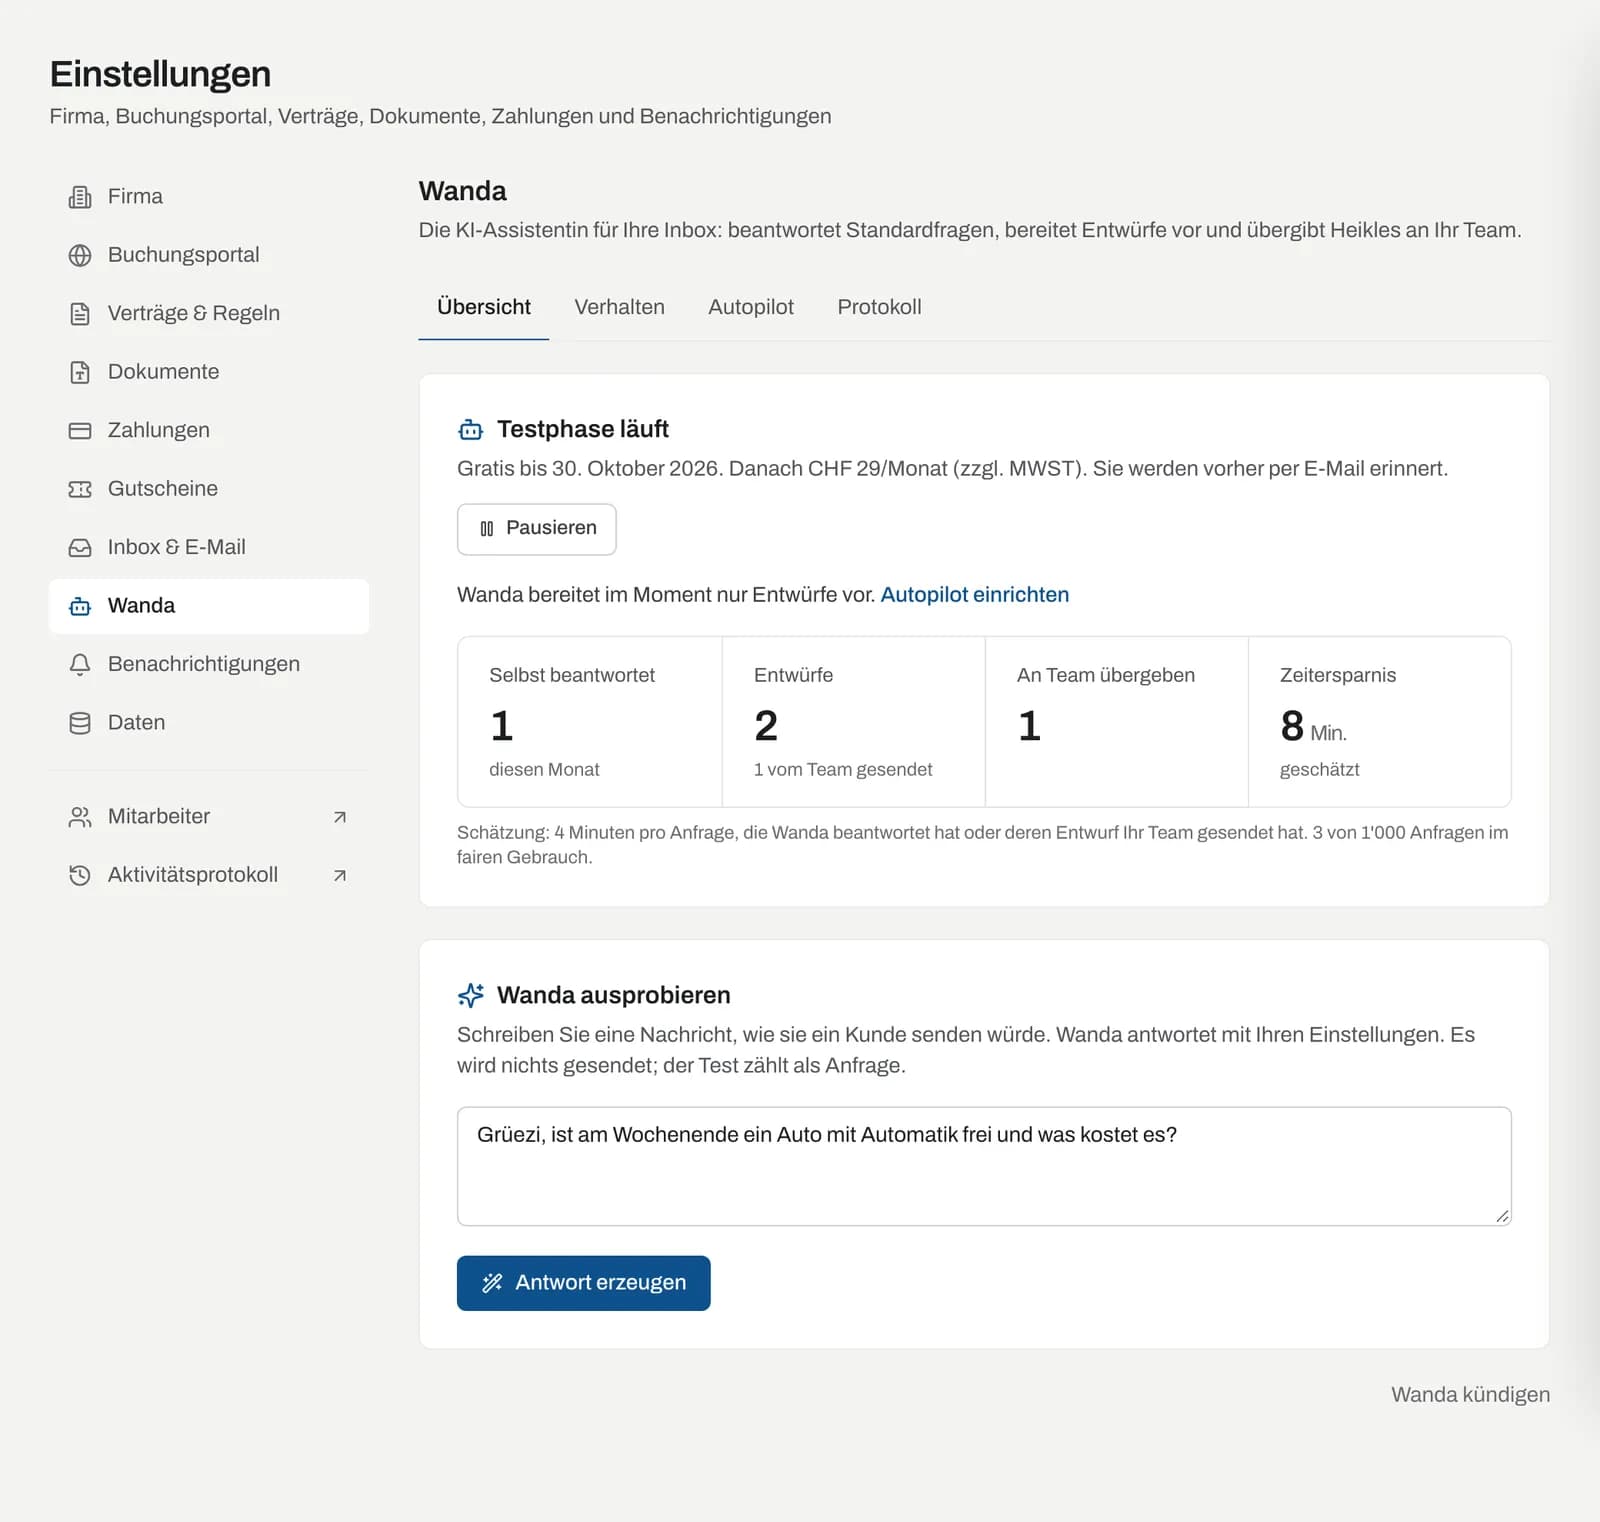Click the Mitarbeiter people icon
Image resolution: width=1600 pixels, height=1522 pixels.
point(80,817)
